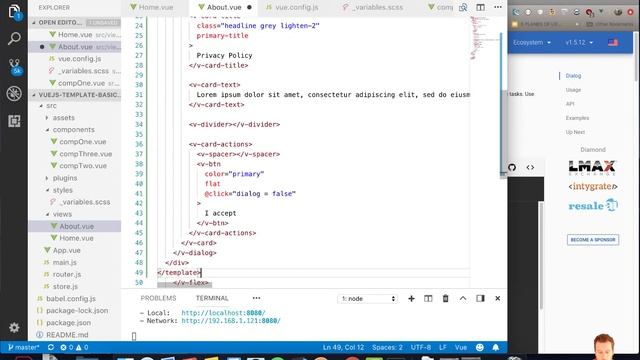Screen dimensions: 640x360
Task: Collapse the VUEJS-TEMPLATE-BASIC section
Action: 76,95
